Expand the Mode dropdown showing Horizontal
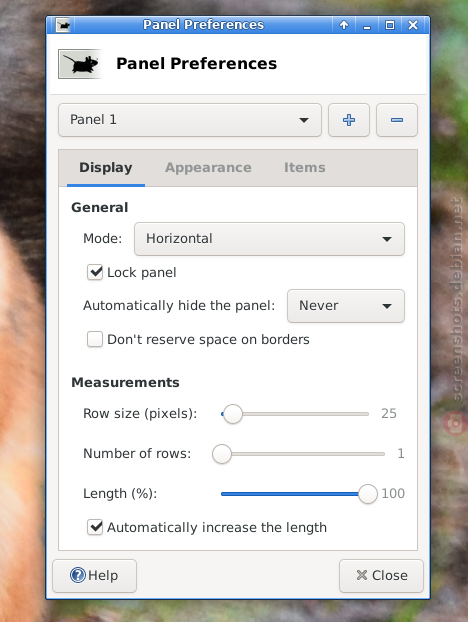 [269, 239]
